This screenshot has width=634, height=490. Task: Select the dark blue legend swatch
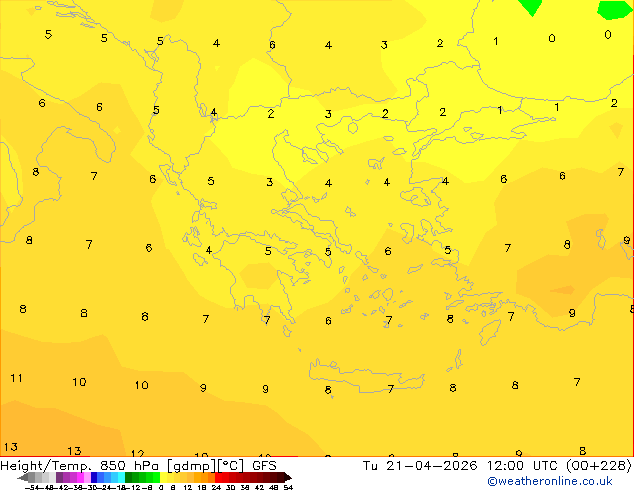coord(94,477)
